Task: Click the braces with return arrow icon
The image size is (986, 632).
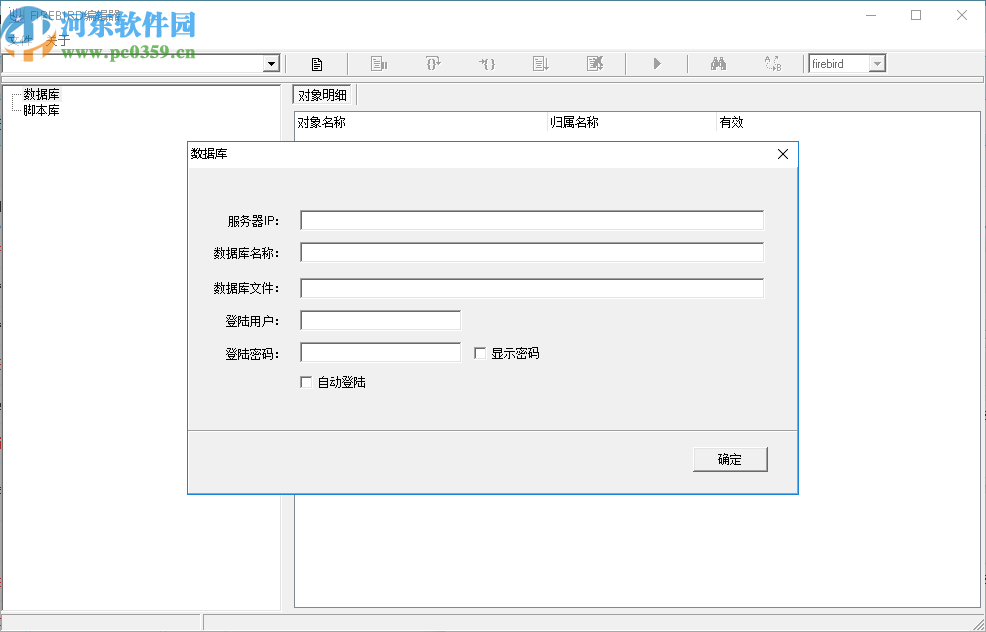Action: (x=433, y=64)
